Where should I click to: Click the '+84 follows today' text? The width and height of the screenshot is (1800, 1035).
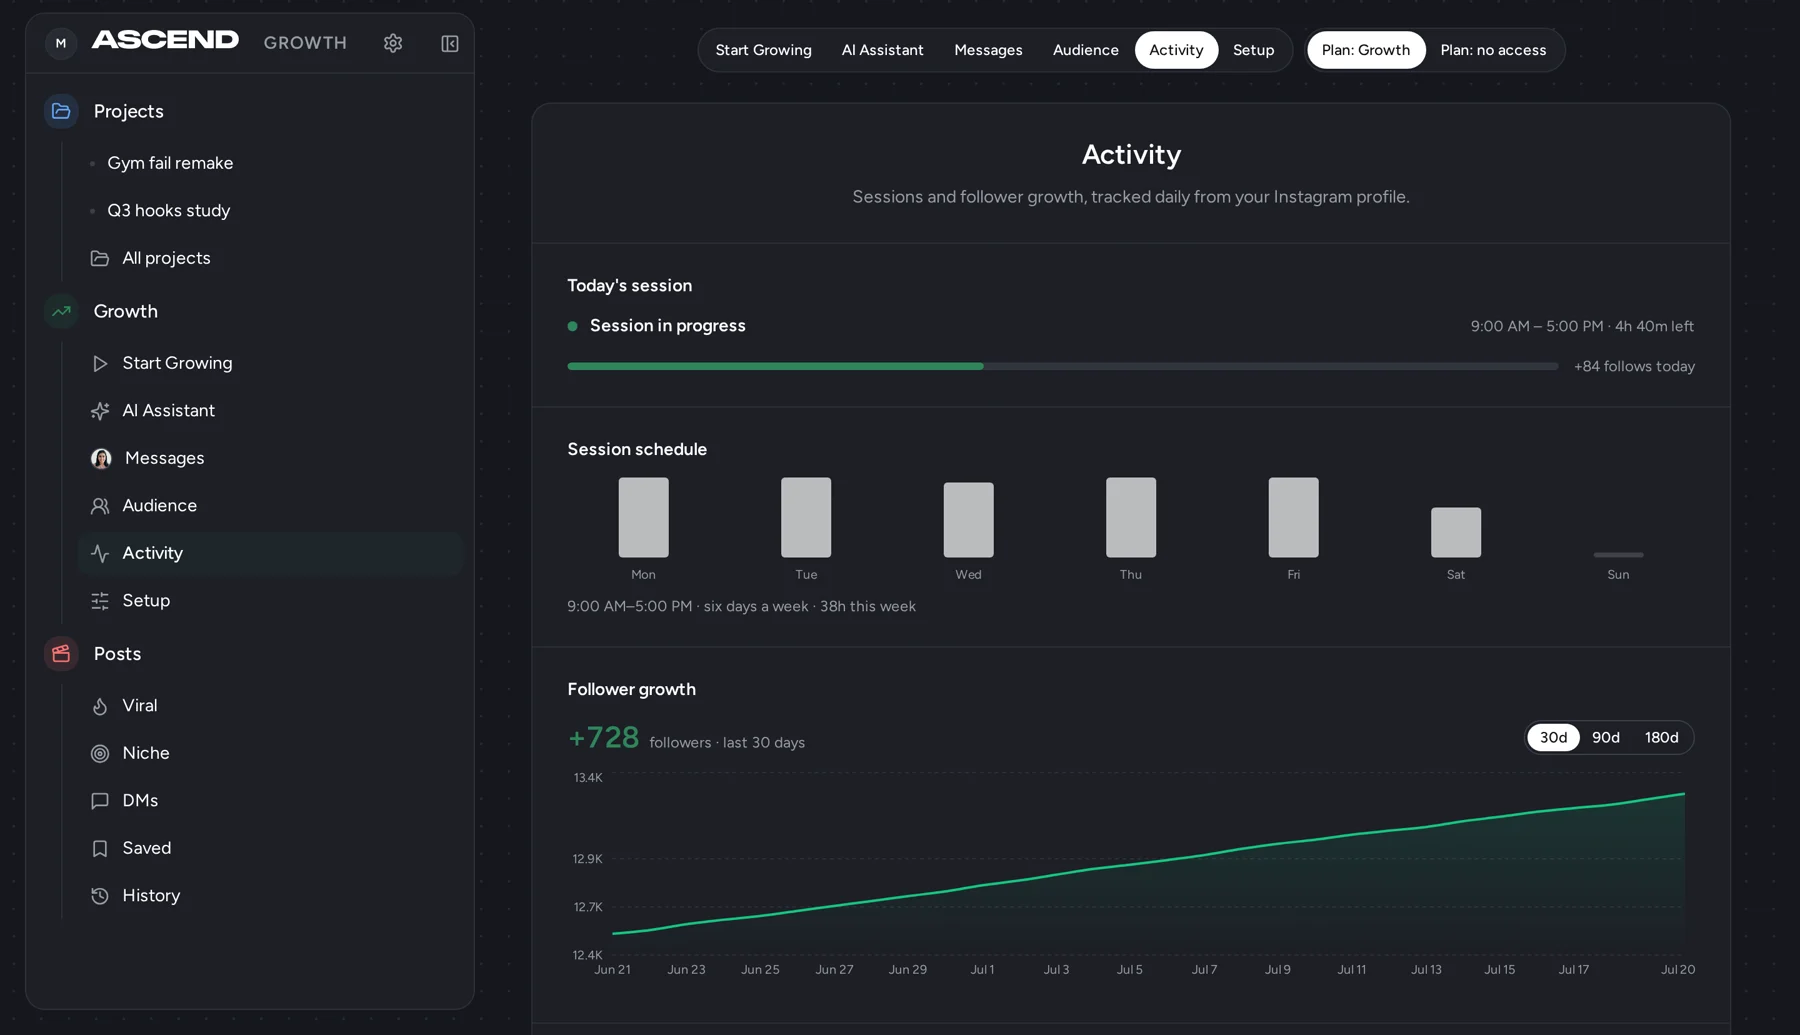[1634, 366]
